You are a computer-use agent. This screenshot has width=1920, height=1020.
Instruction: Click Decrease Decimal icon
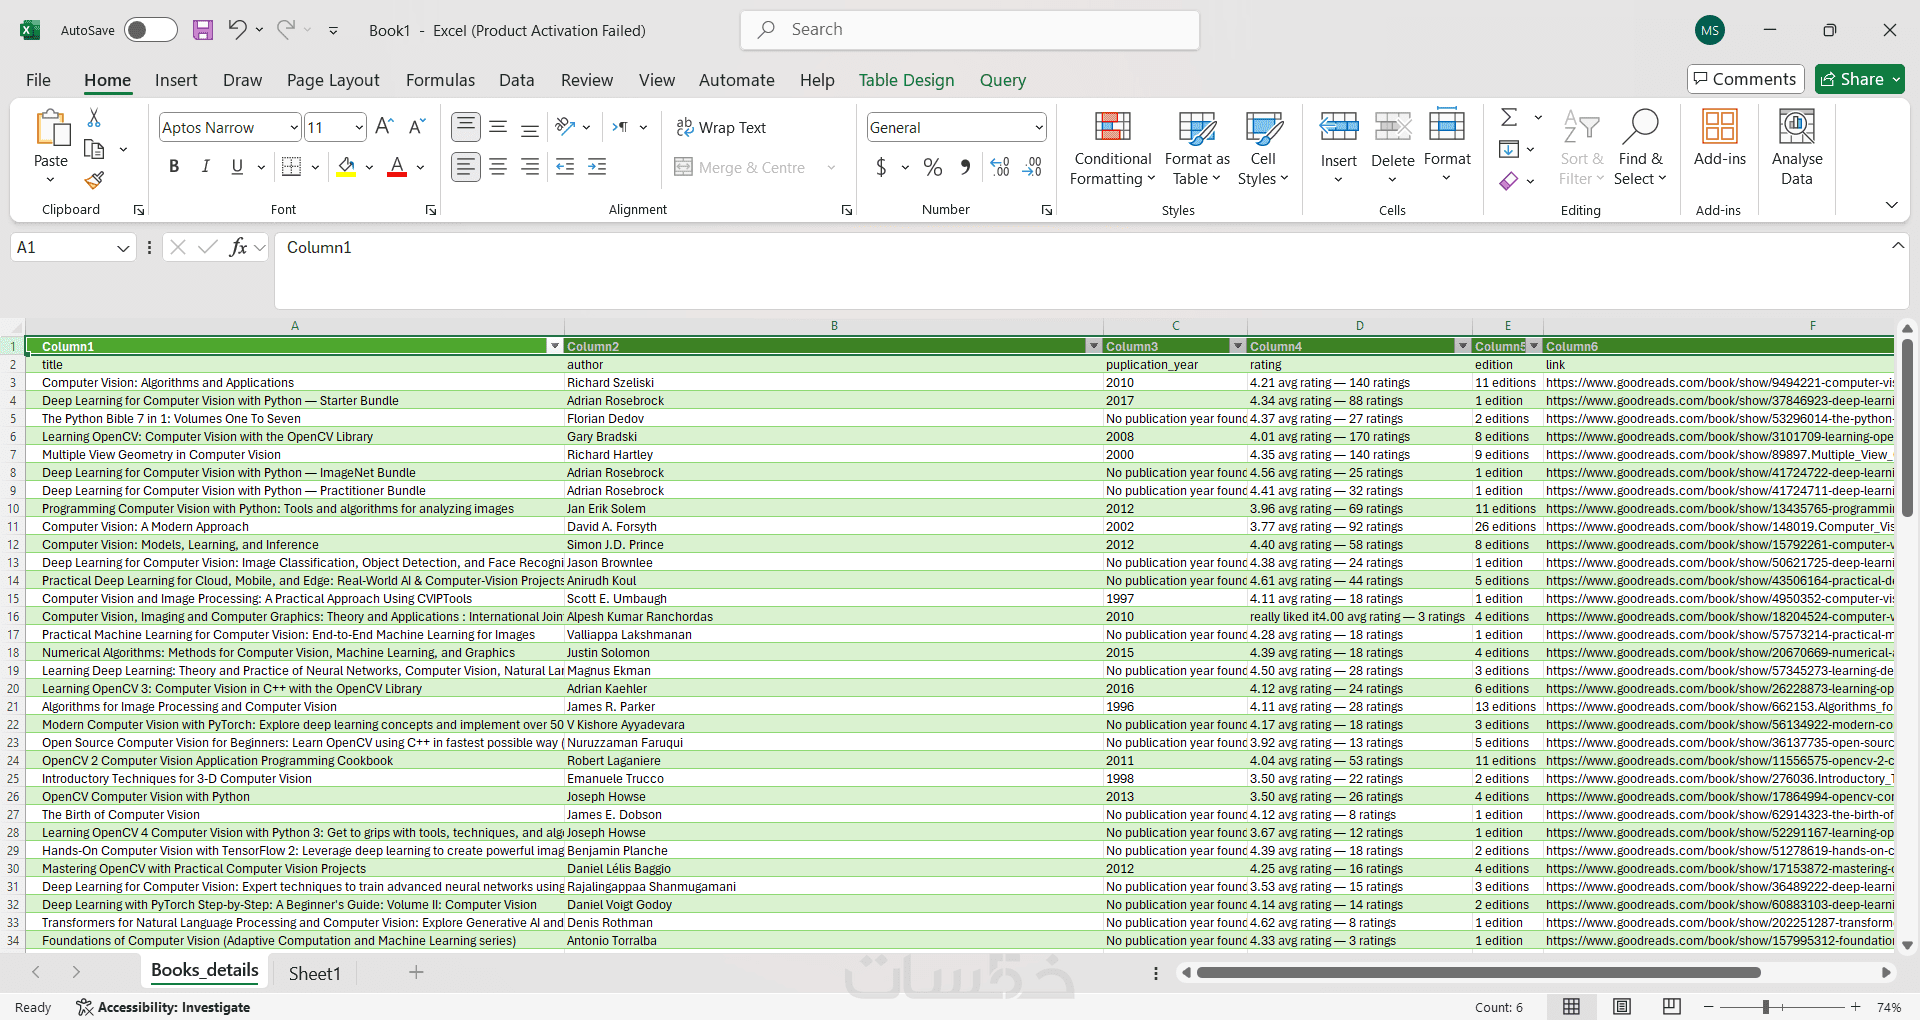point(1033,167)
